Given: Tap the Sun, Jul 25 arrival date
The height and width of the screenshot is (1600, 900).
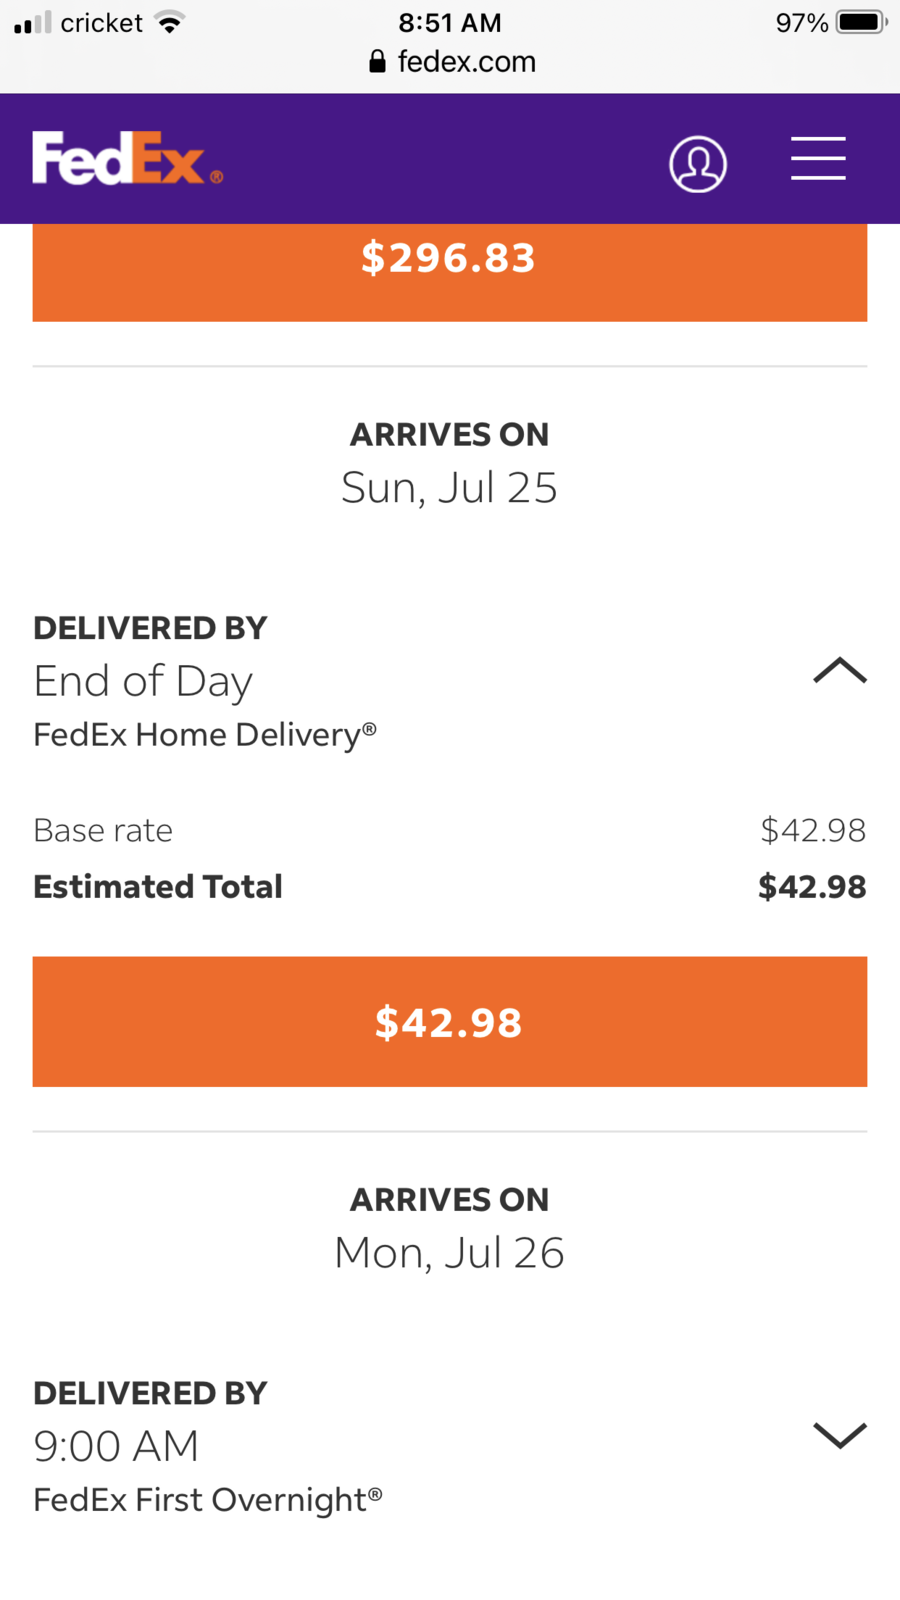Looking at the screenshot, I should (449, 488).
